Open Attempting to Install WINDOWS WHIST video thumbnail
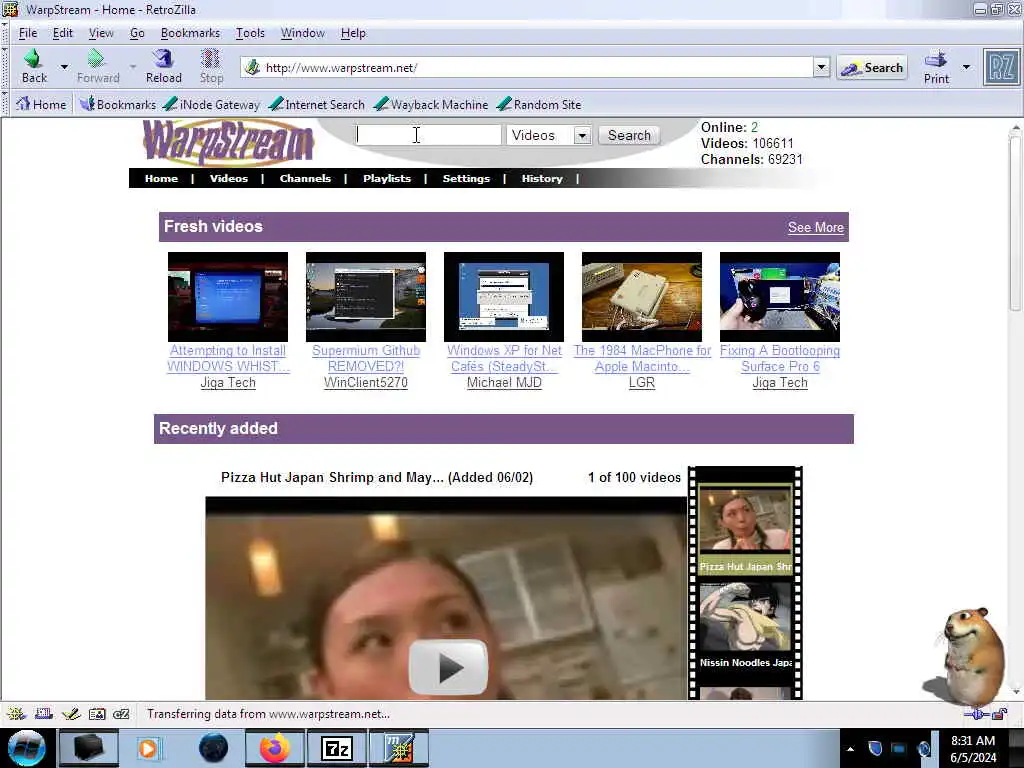 (x=228, y=296)
